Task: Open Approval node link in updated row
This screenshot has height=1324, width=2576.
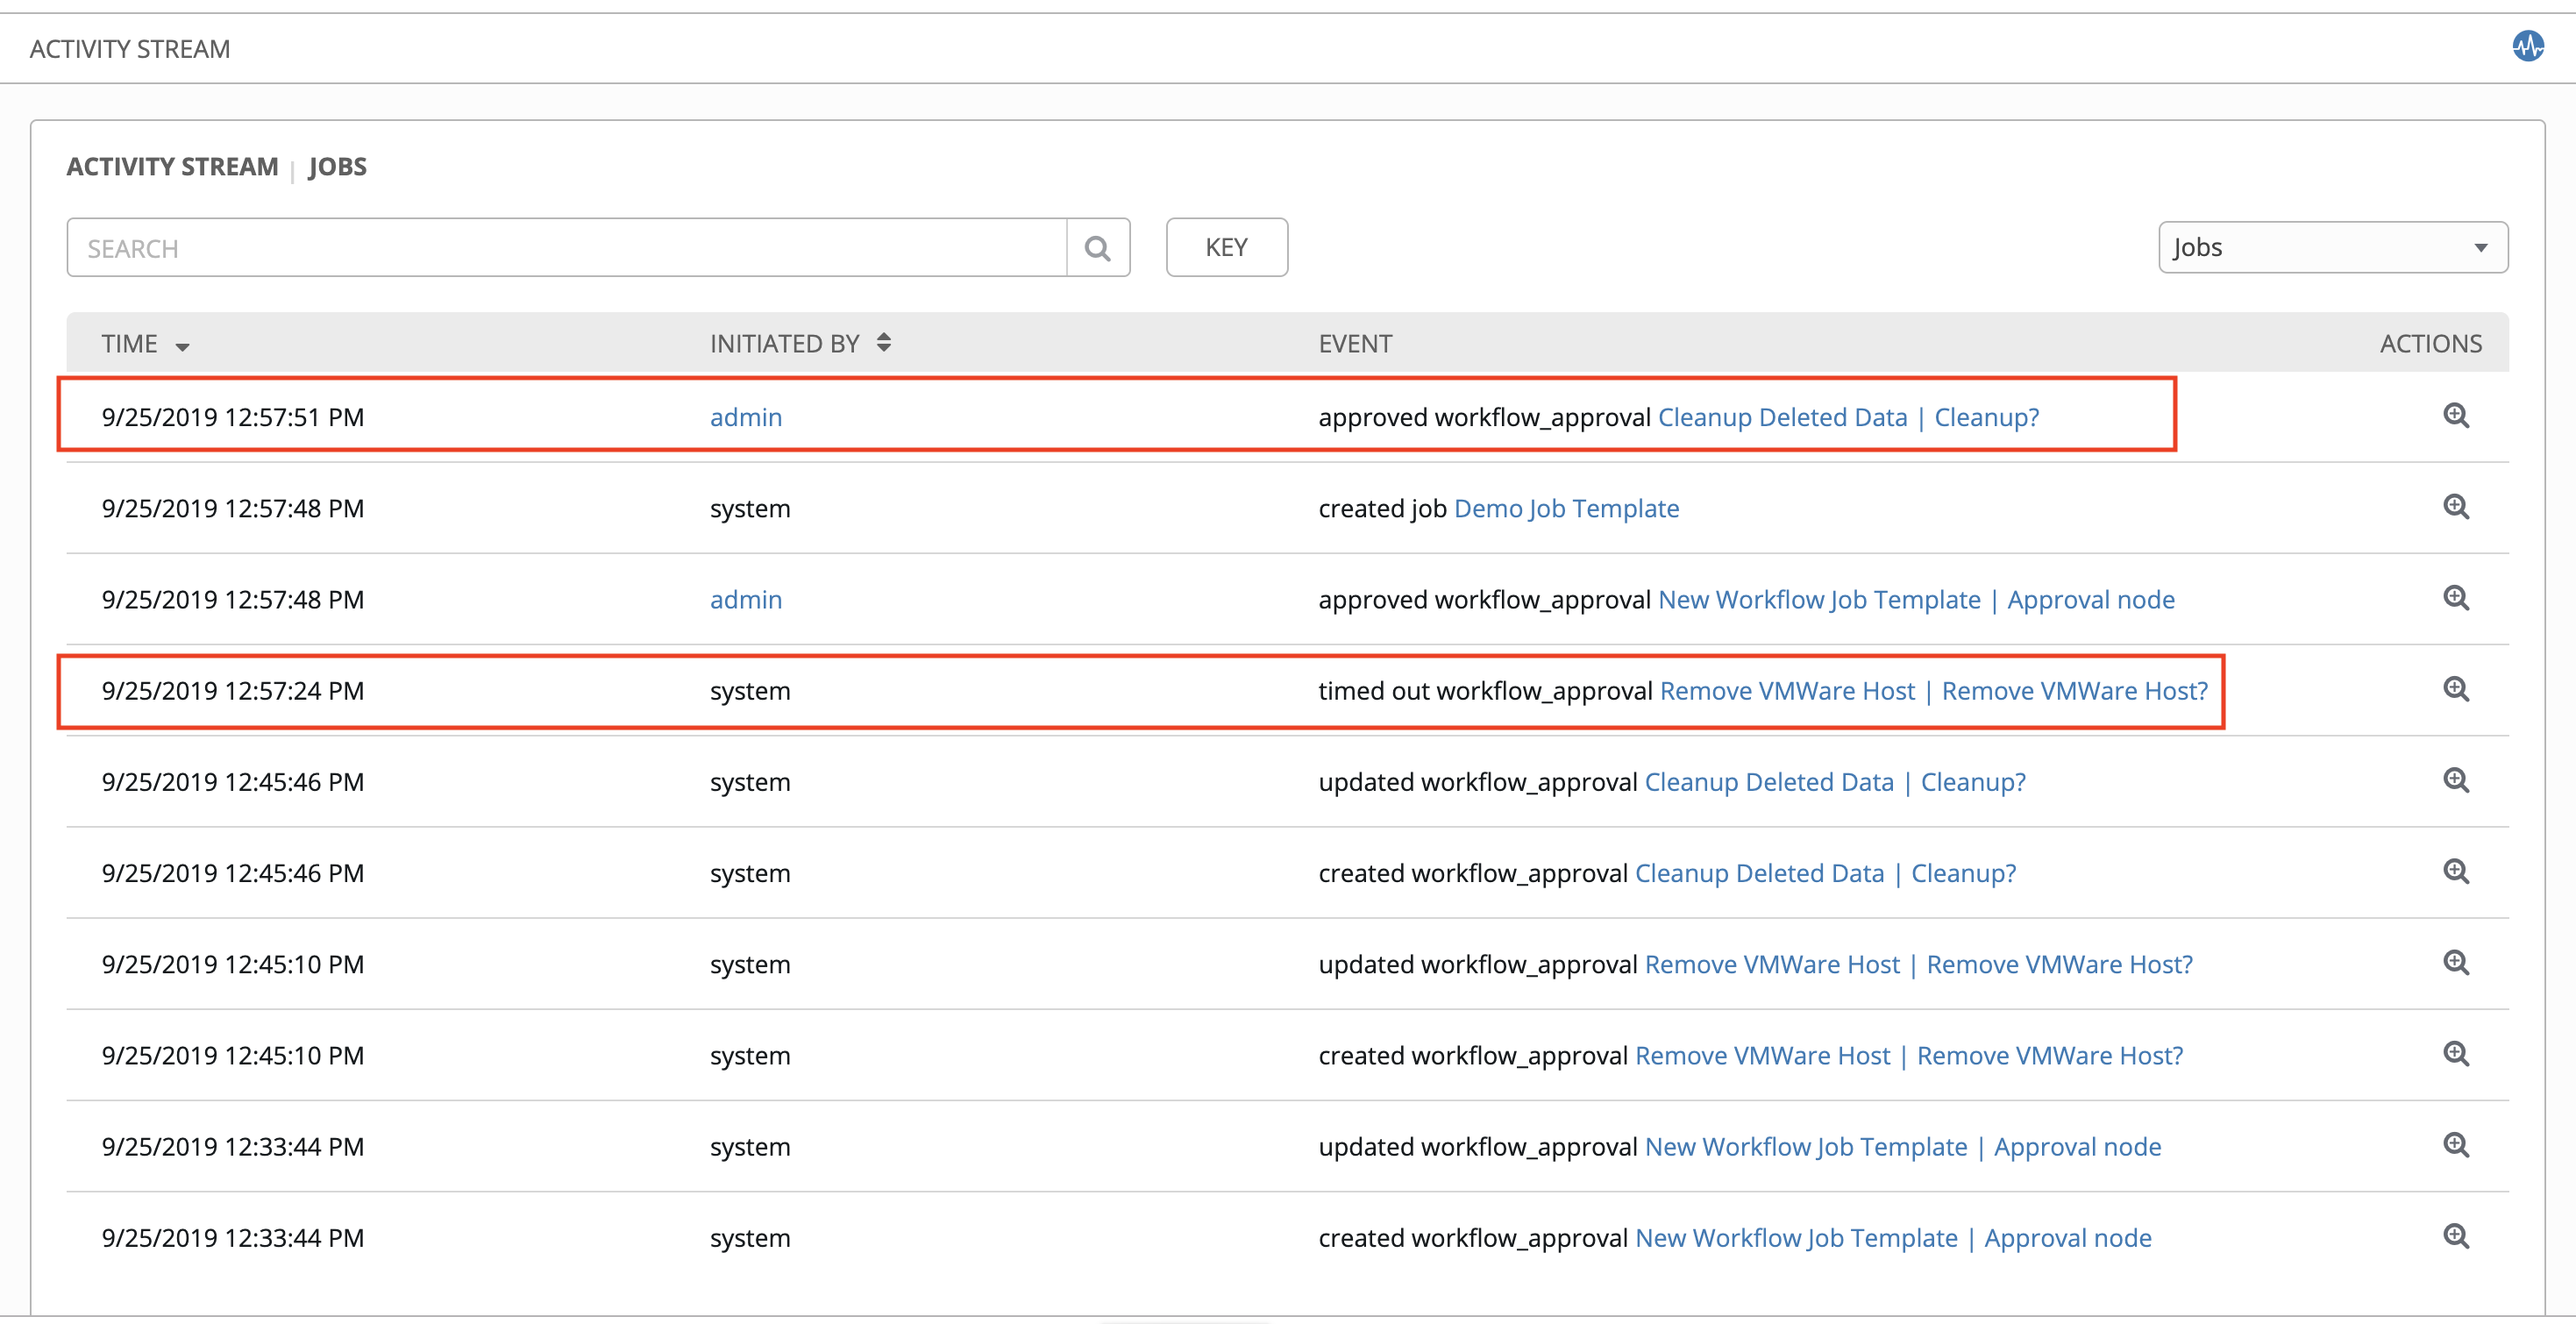Action: [2077, 1147]
